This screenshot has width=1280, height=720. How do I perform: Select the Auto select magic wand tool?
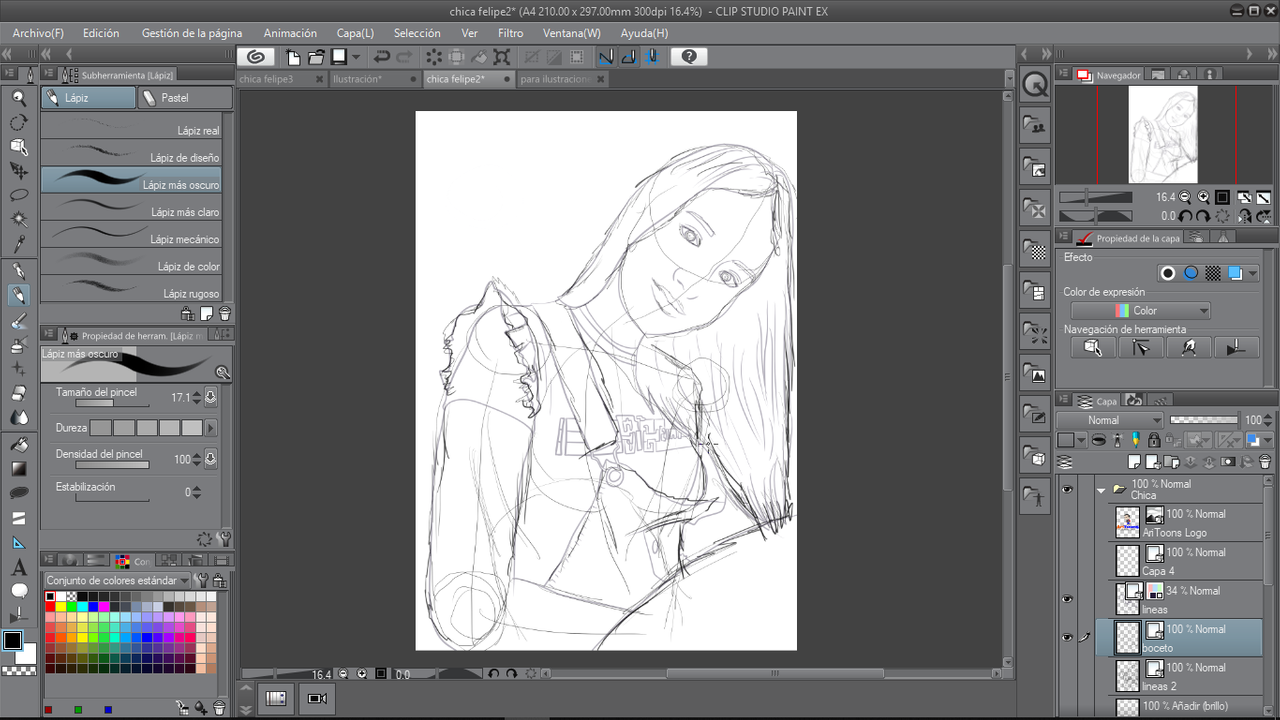pos(19,220)
